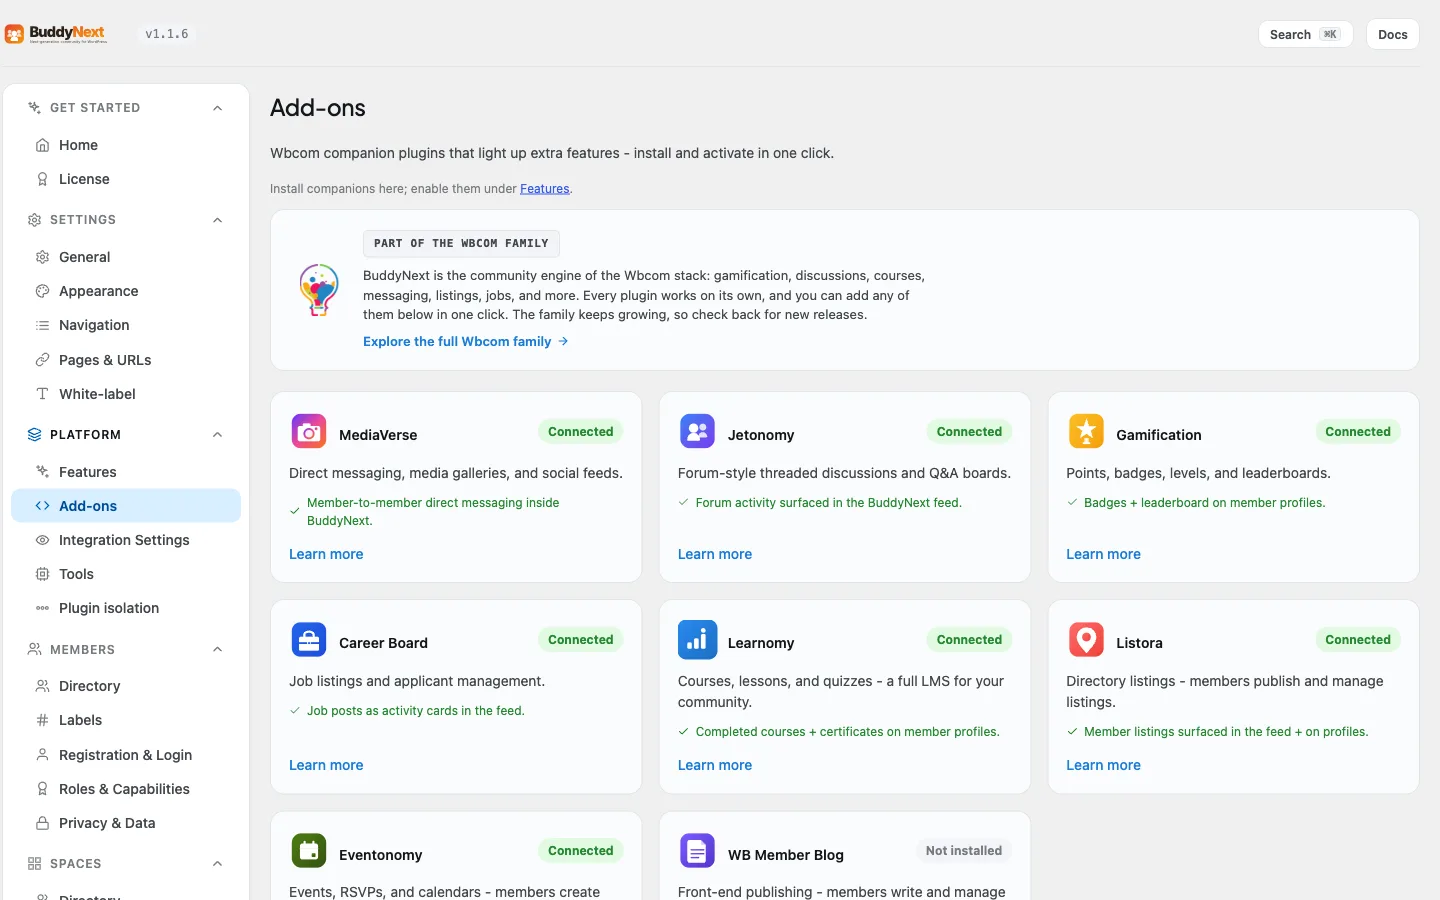
Task: Open the Docs button
Action: 1392,34
